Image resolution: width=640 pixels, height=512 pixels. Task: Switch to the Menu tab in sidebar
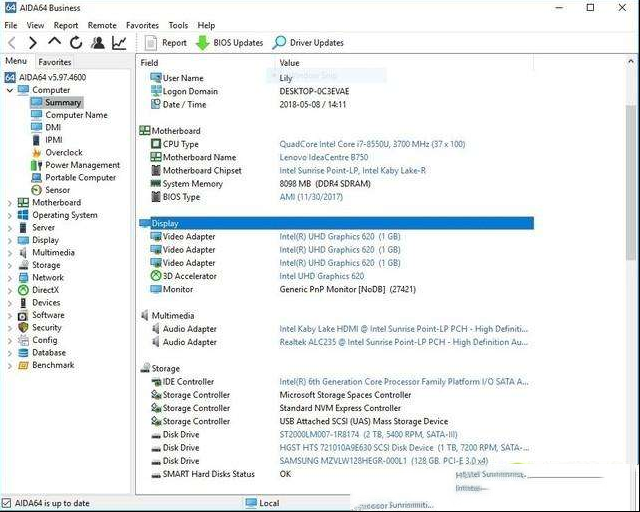(16, 61)
